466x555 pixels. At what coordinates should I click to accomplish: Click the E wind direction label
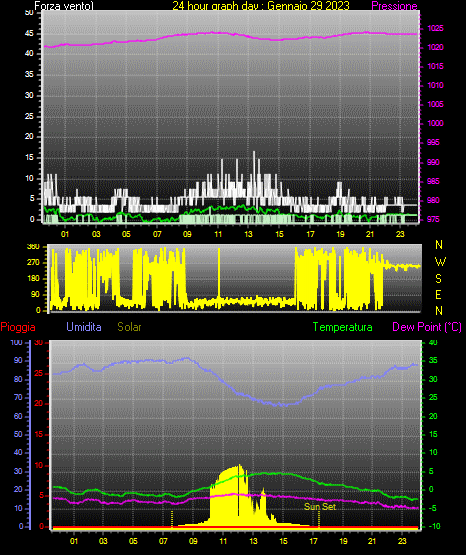point(438,294)
